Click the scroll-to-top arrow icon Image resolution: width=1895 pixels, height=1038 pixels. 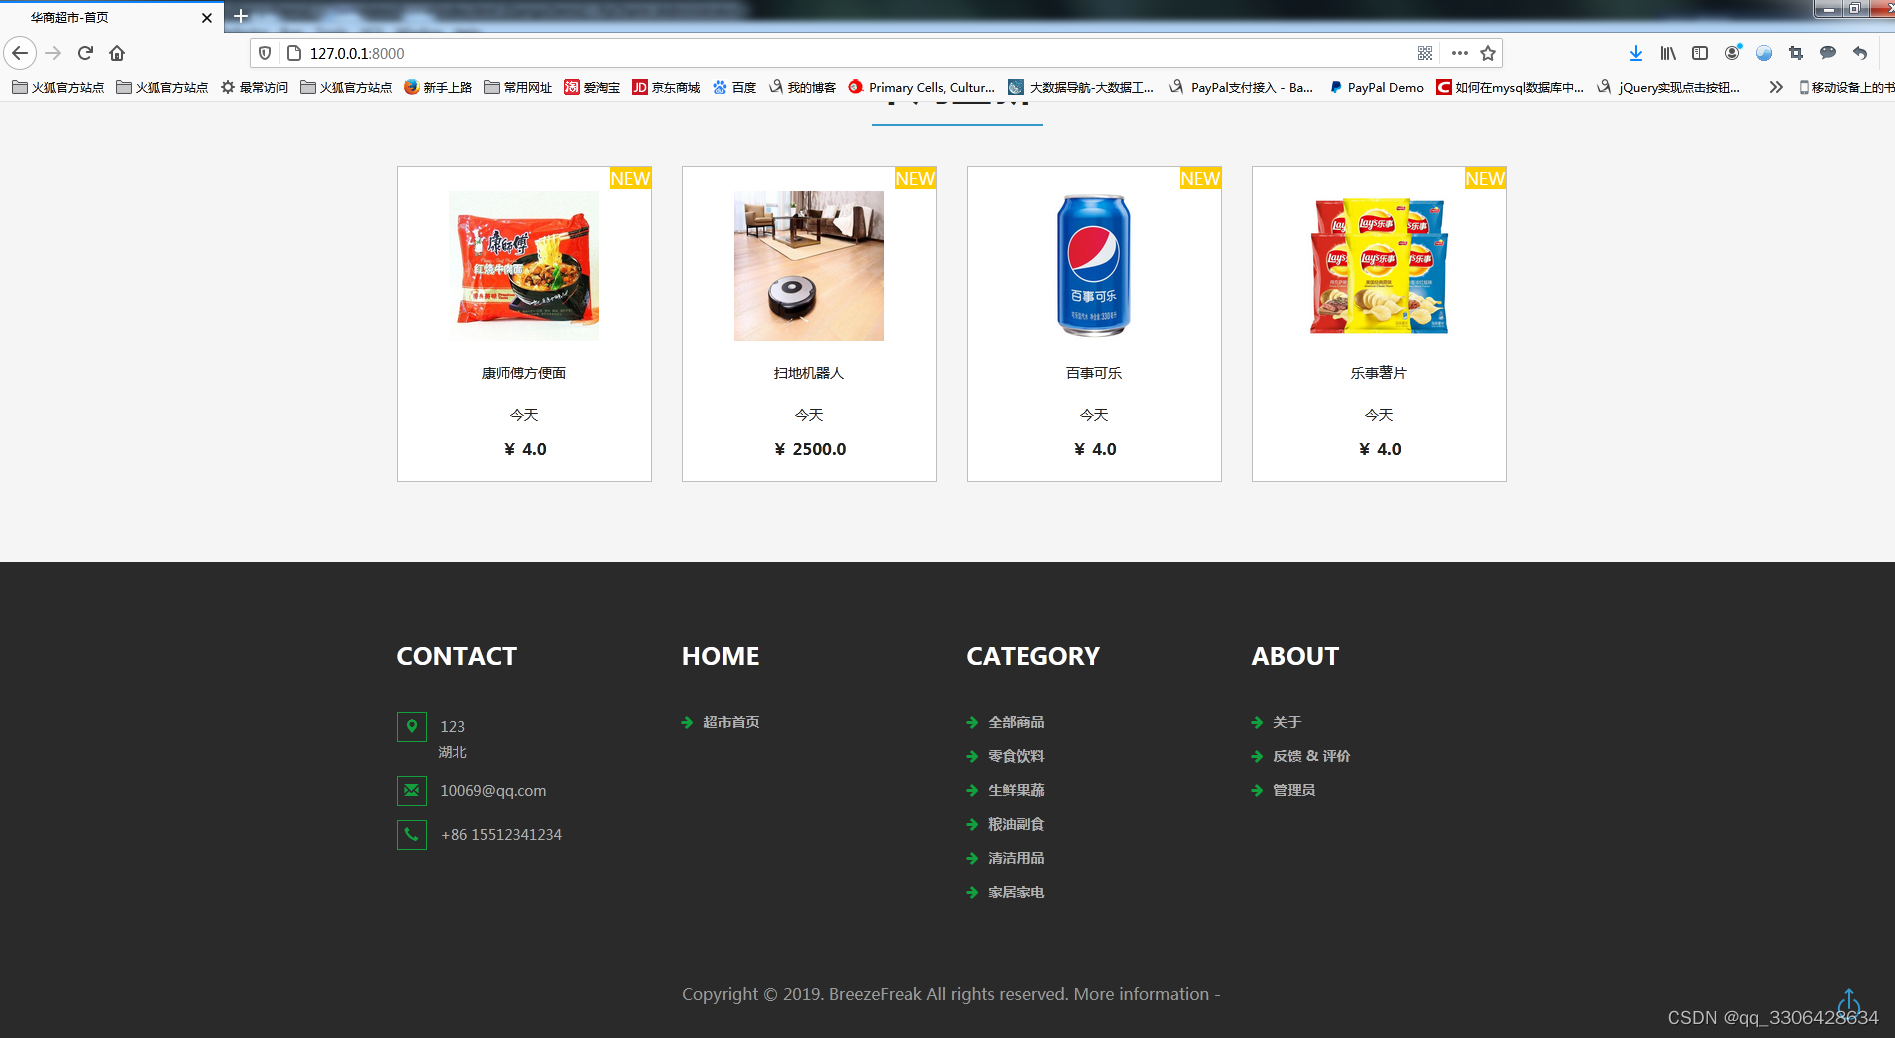tap(1849, 1002)
